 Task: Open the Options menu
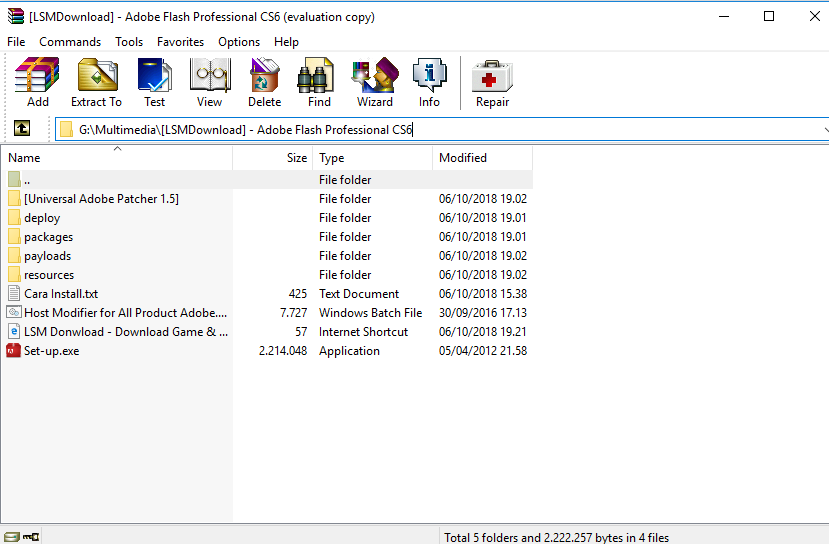click(x=239, y=42)
